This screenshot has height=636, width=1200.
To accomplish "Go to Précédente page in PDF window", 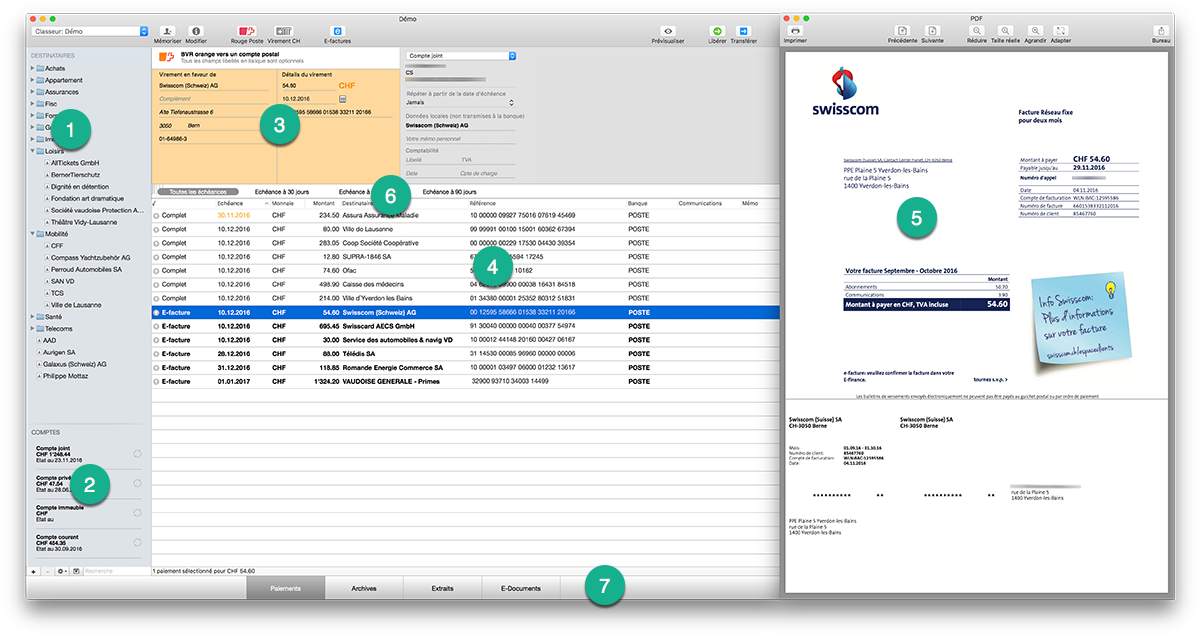I will tap(902, 31).
